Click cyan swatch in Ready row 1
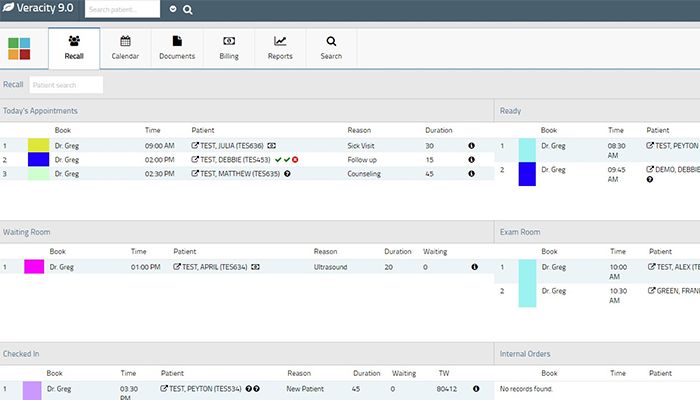The height and width of the screenshot is (400, 700). (527, 150)
